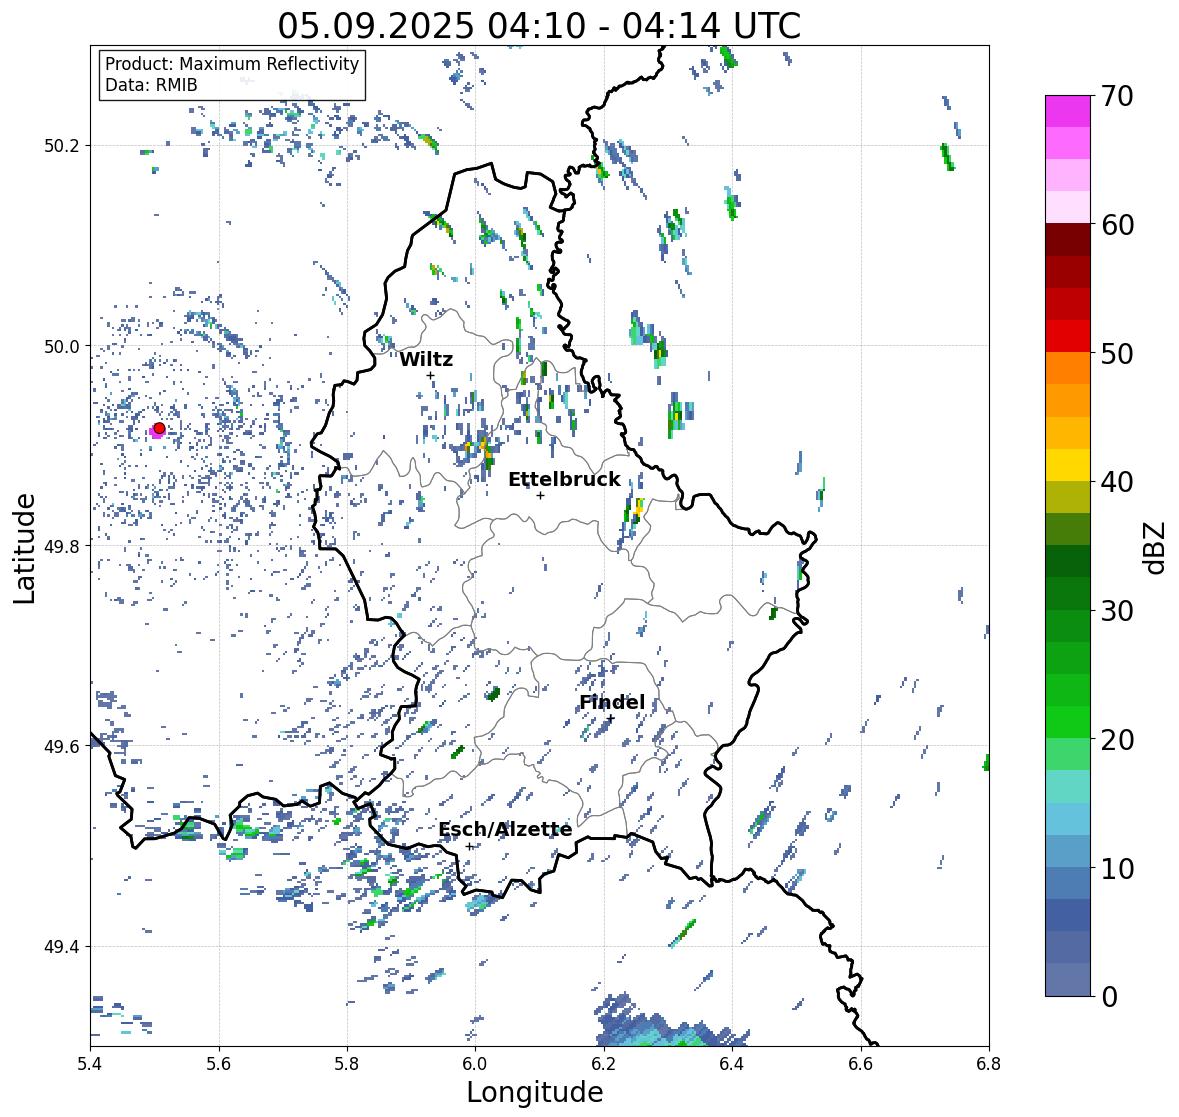The image size is (1179, 1117).
Task: Click the dBZ colorbar axis label
Action: point(1156,546)
